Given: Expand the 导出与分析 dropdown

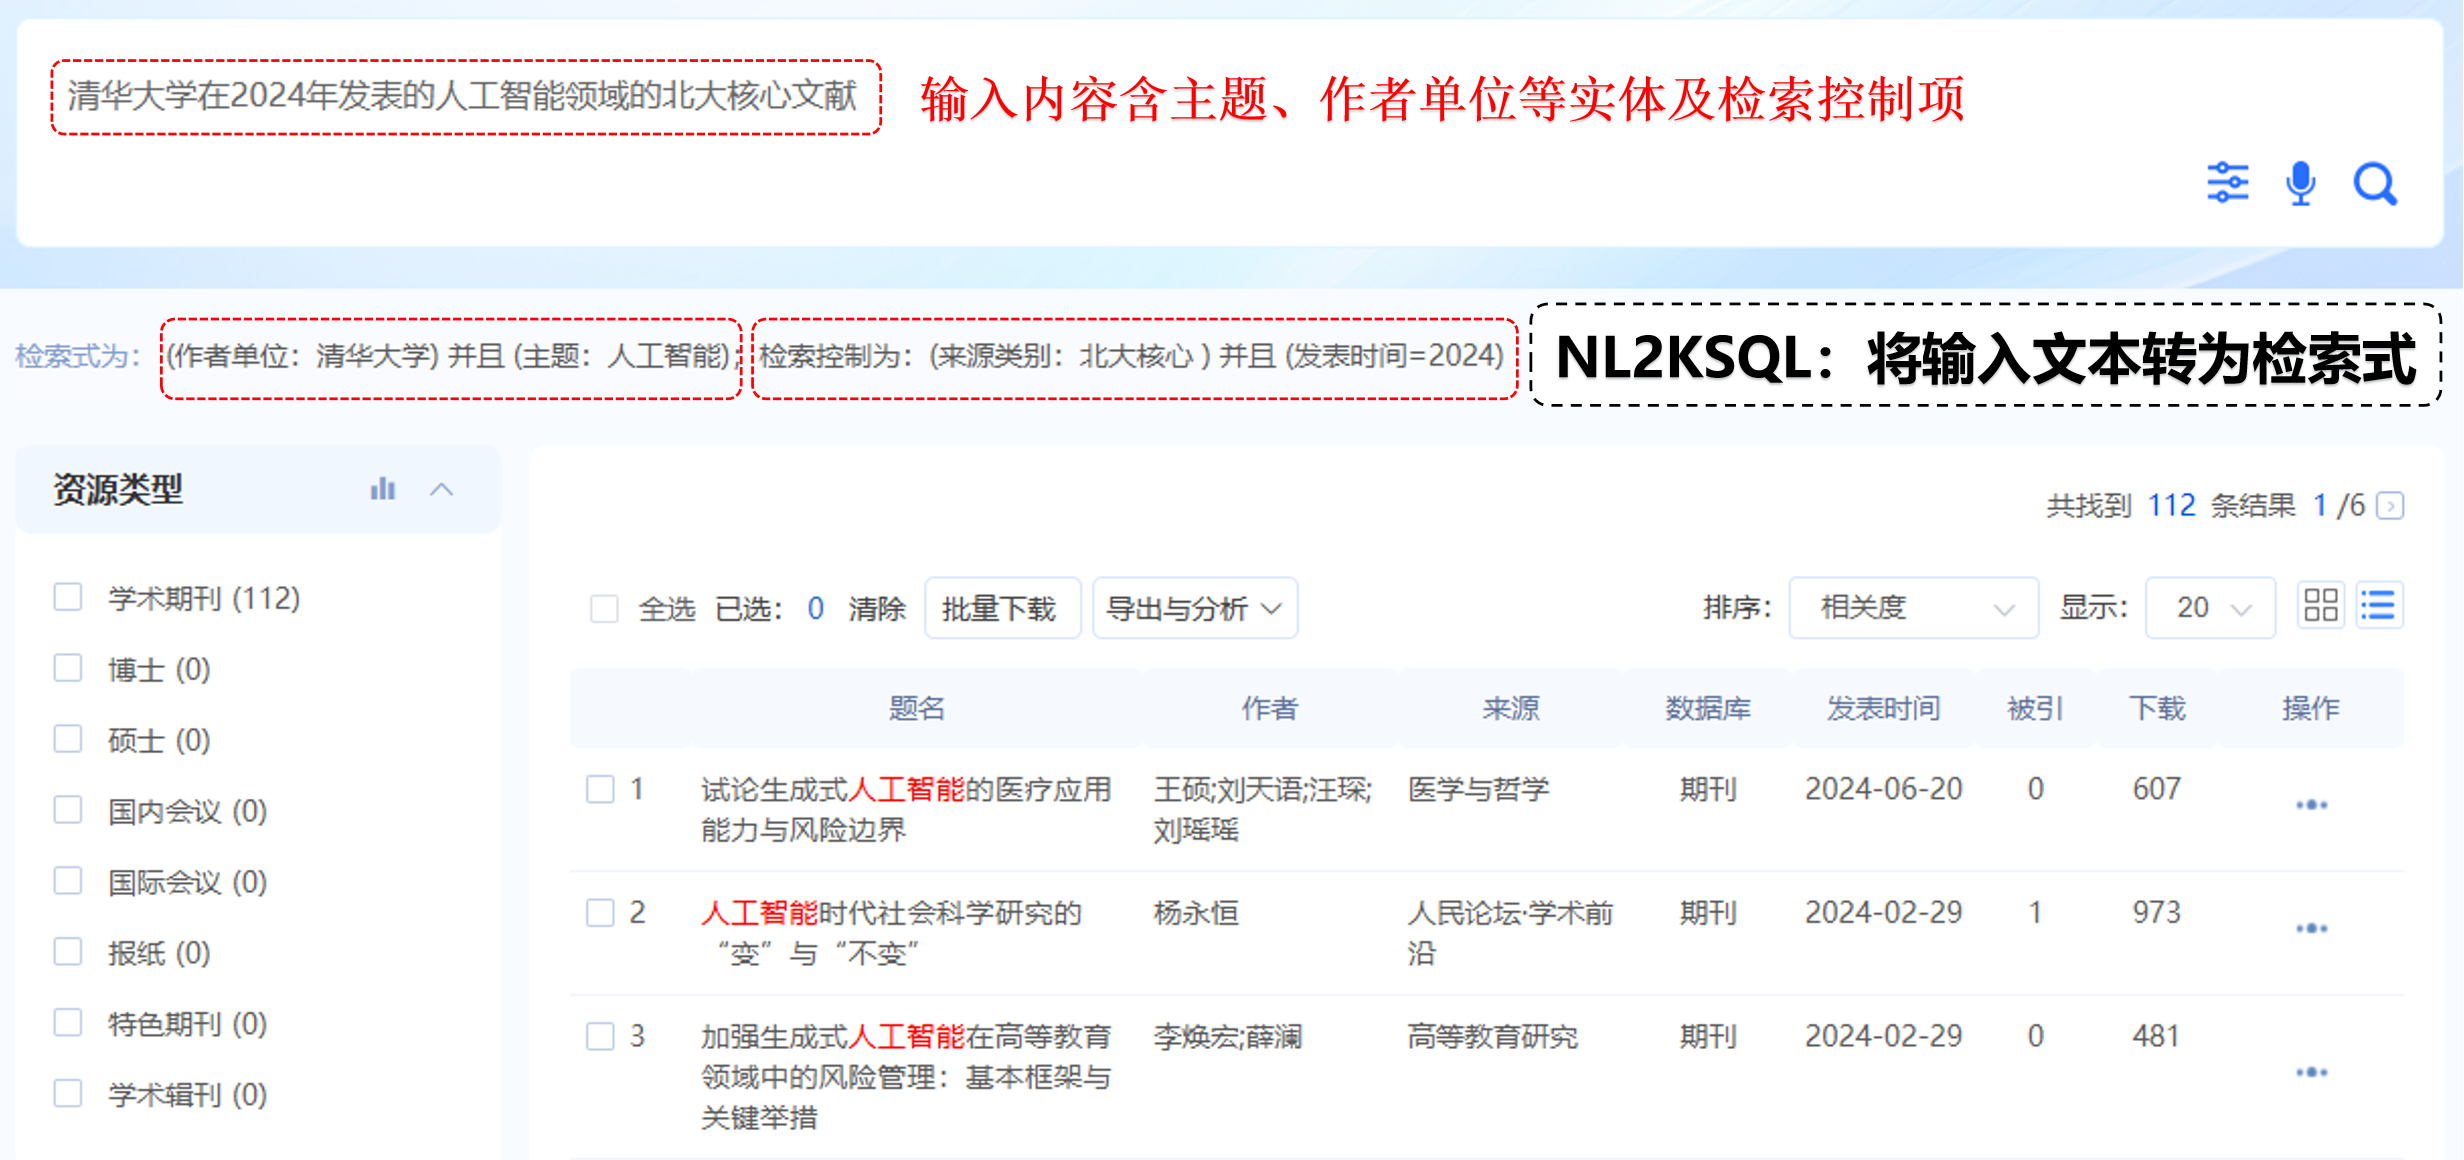Looking at the screenshot, I should [1194, 608].
